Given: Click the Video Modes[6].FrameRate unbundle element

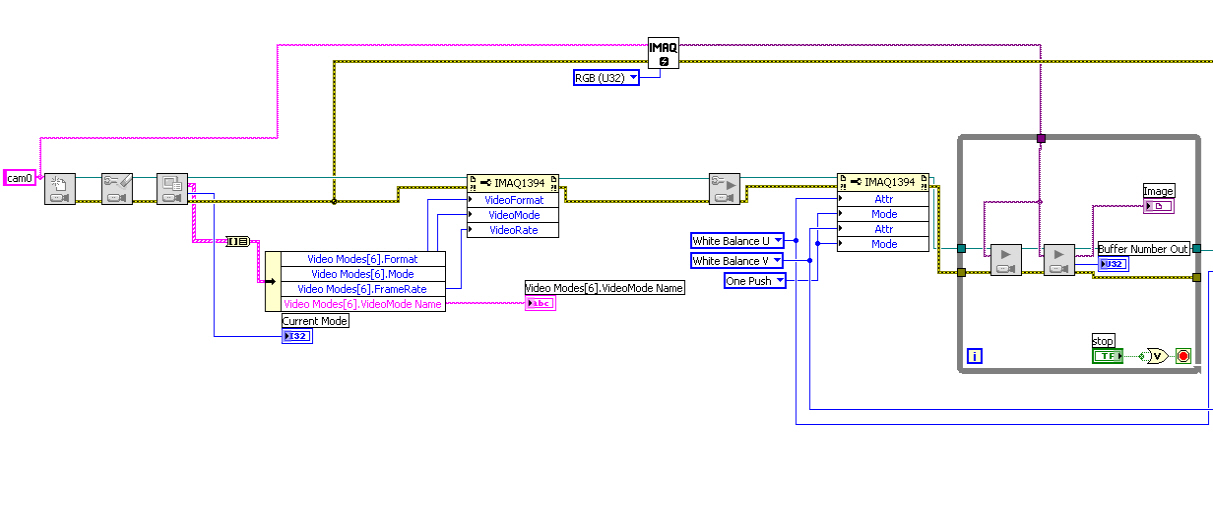Looking at the screenshot, I should pyautogui.click(x=362, y=289).
